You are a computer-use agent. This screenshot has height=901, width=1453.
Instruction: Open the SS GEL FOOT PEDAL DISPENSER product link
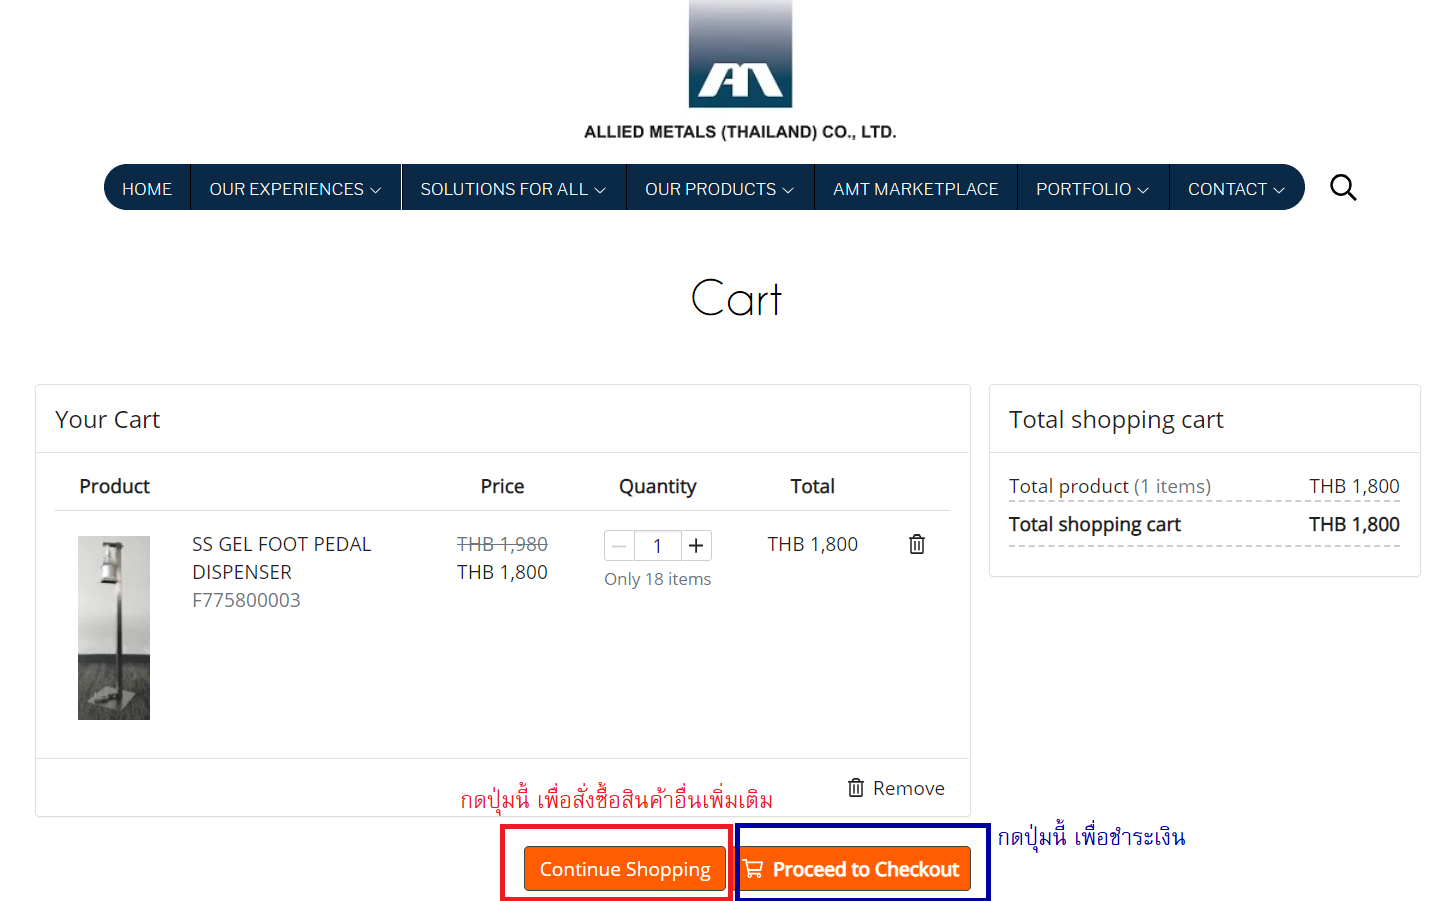[x=282, y=558]
